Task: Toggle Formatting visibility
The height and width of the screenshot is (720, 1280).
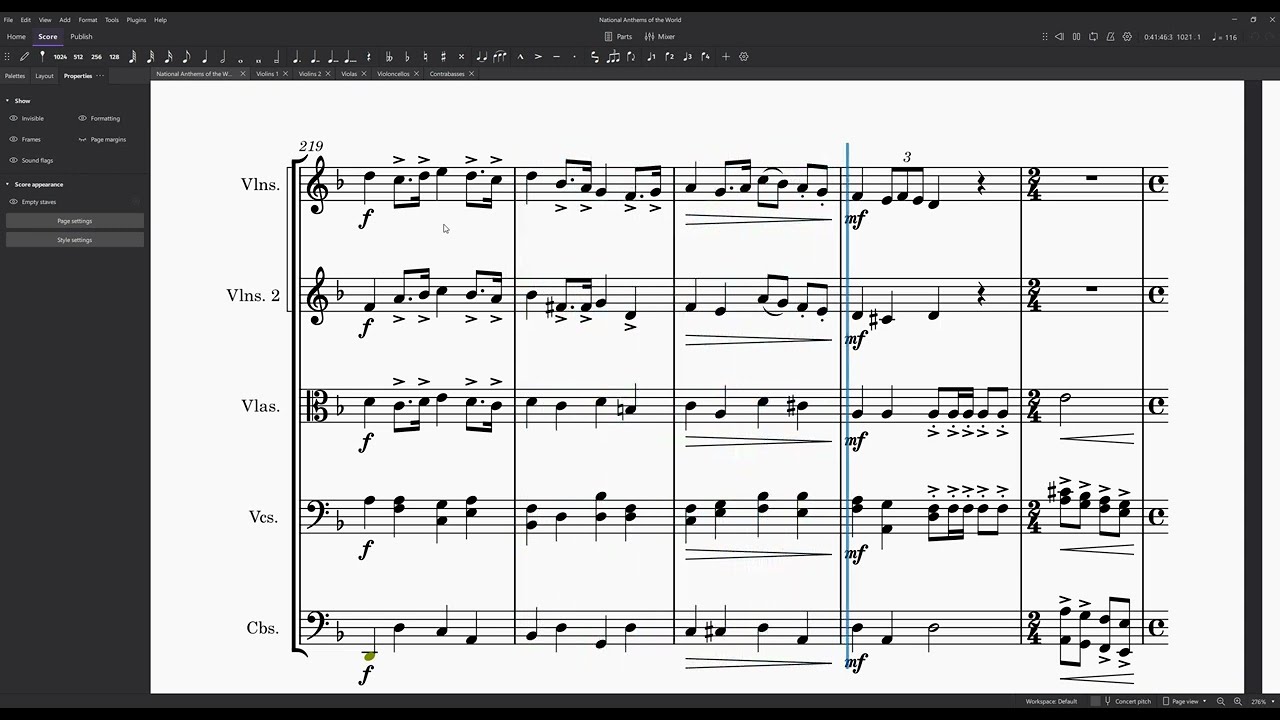Action: tap(99, 118)
